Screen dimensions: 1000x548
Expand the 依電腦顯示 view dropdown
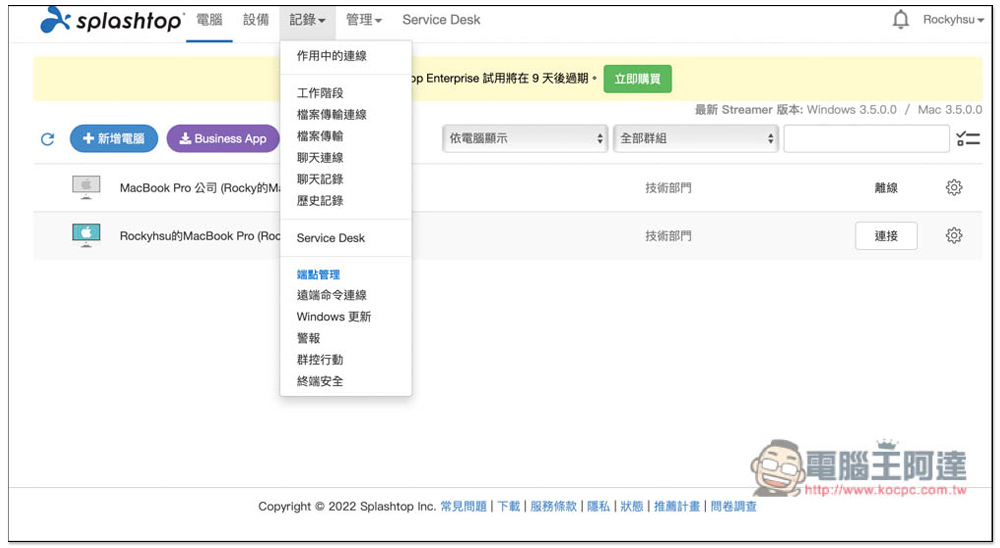[525, 139]
